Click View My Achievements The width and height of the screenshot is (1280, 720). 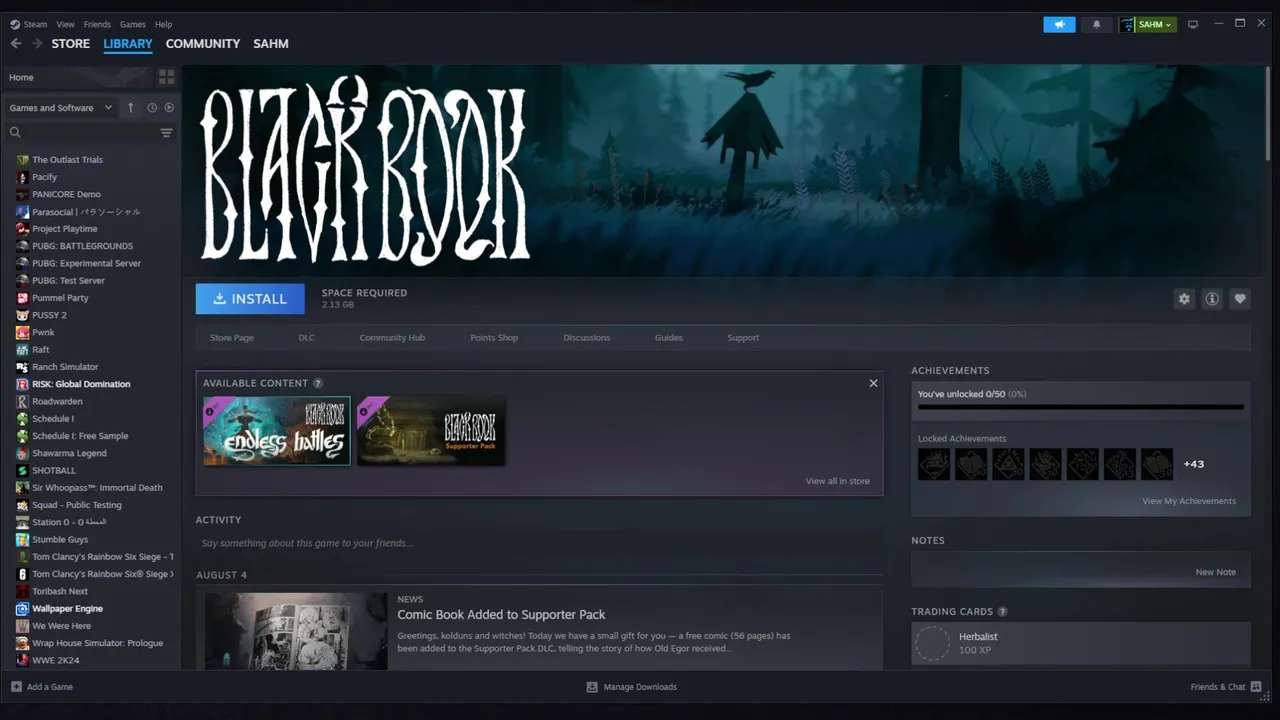pyautogui.click(x=1189, y=501)
